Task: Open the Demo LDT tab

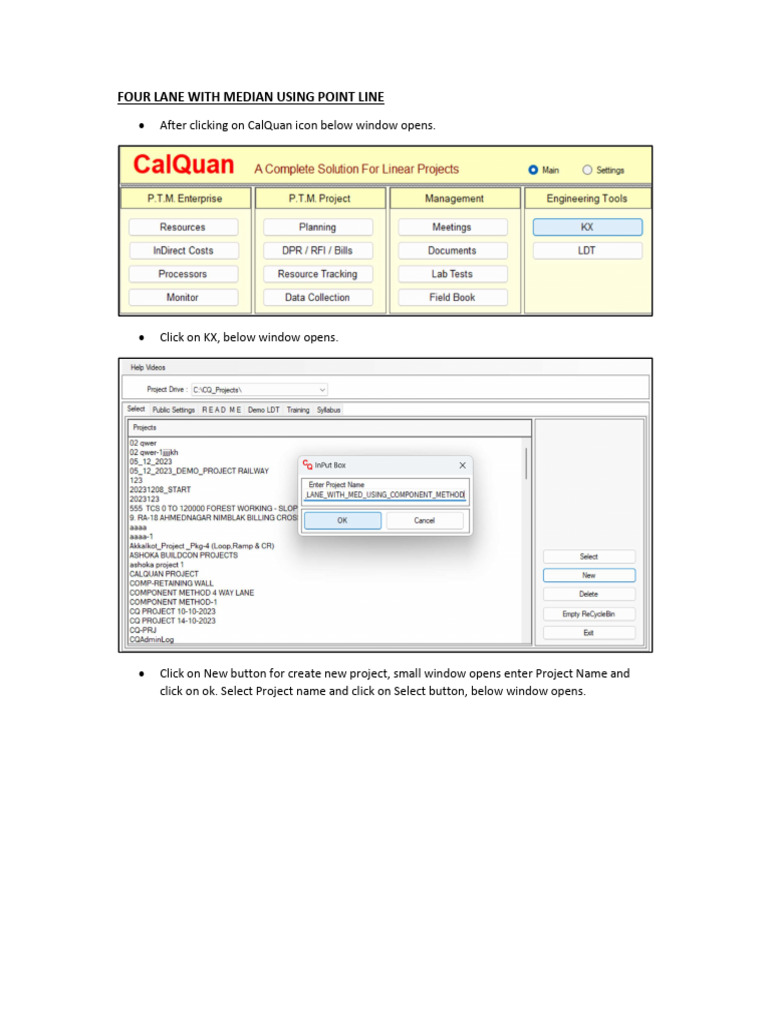Action: (264, 409)
